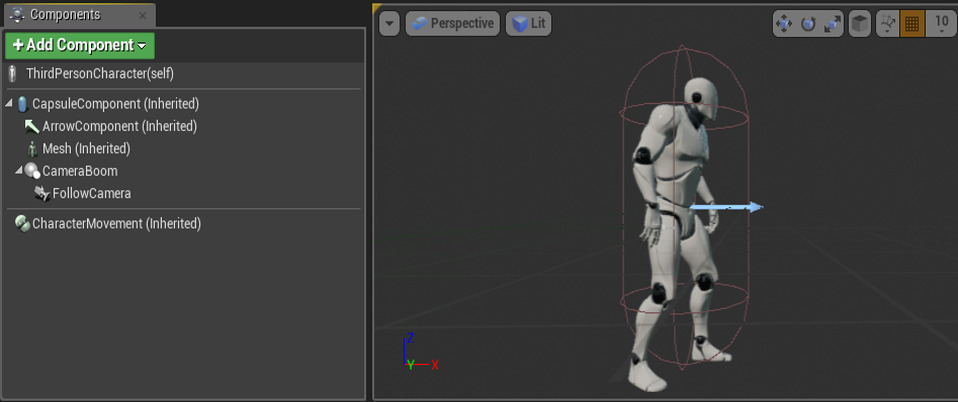Image resolution: width=958 pixels, height=402 pixels.
Task: Select the Mesh (Inherited) component
Action: [x=86, y=149]
